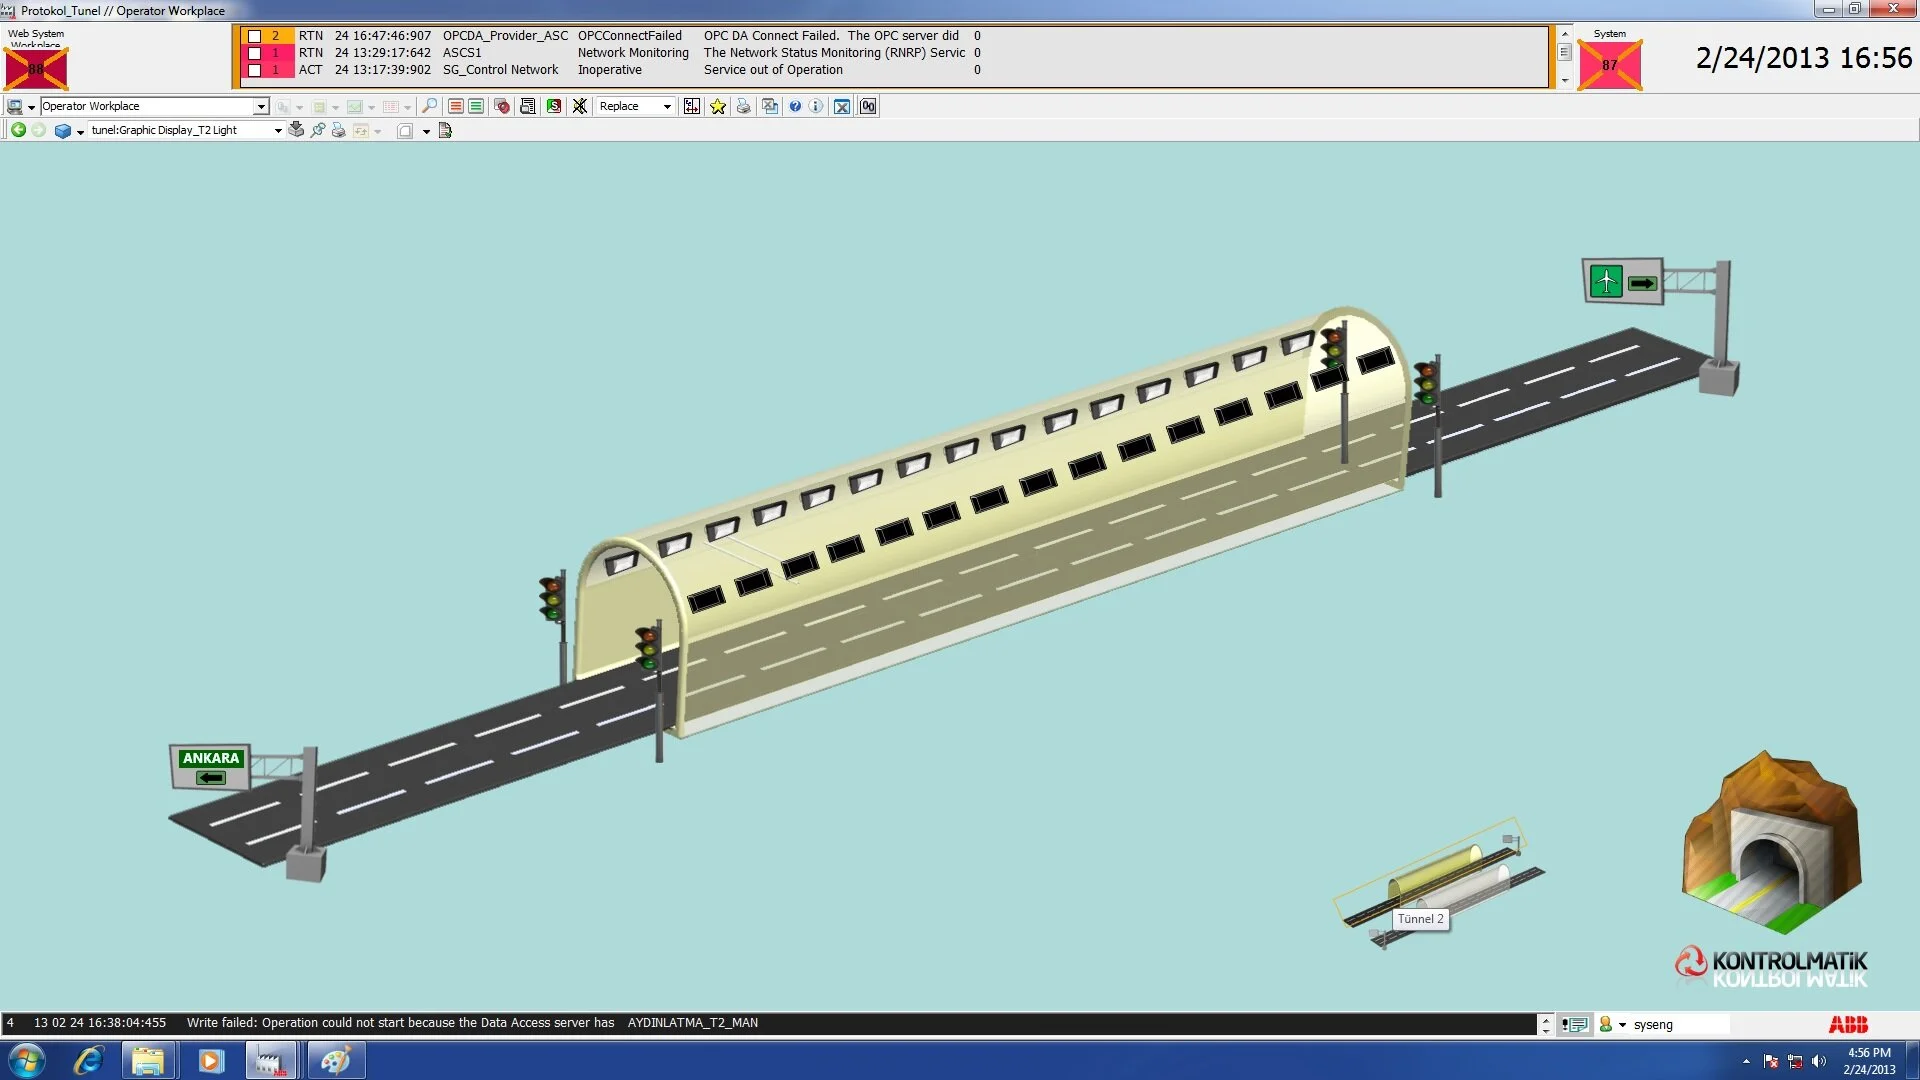Click the System alarm indicator 87
This screenshot has width=1920, height=1080.
(1609, 66)
